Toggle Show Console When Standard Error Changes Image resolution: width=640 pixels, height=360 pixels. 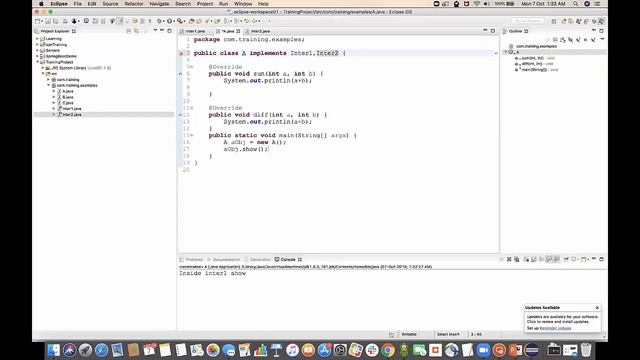point(556,259)
